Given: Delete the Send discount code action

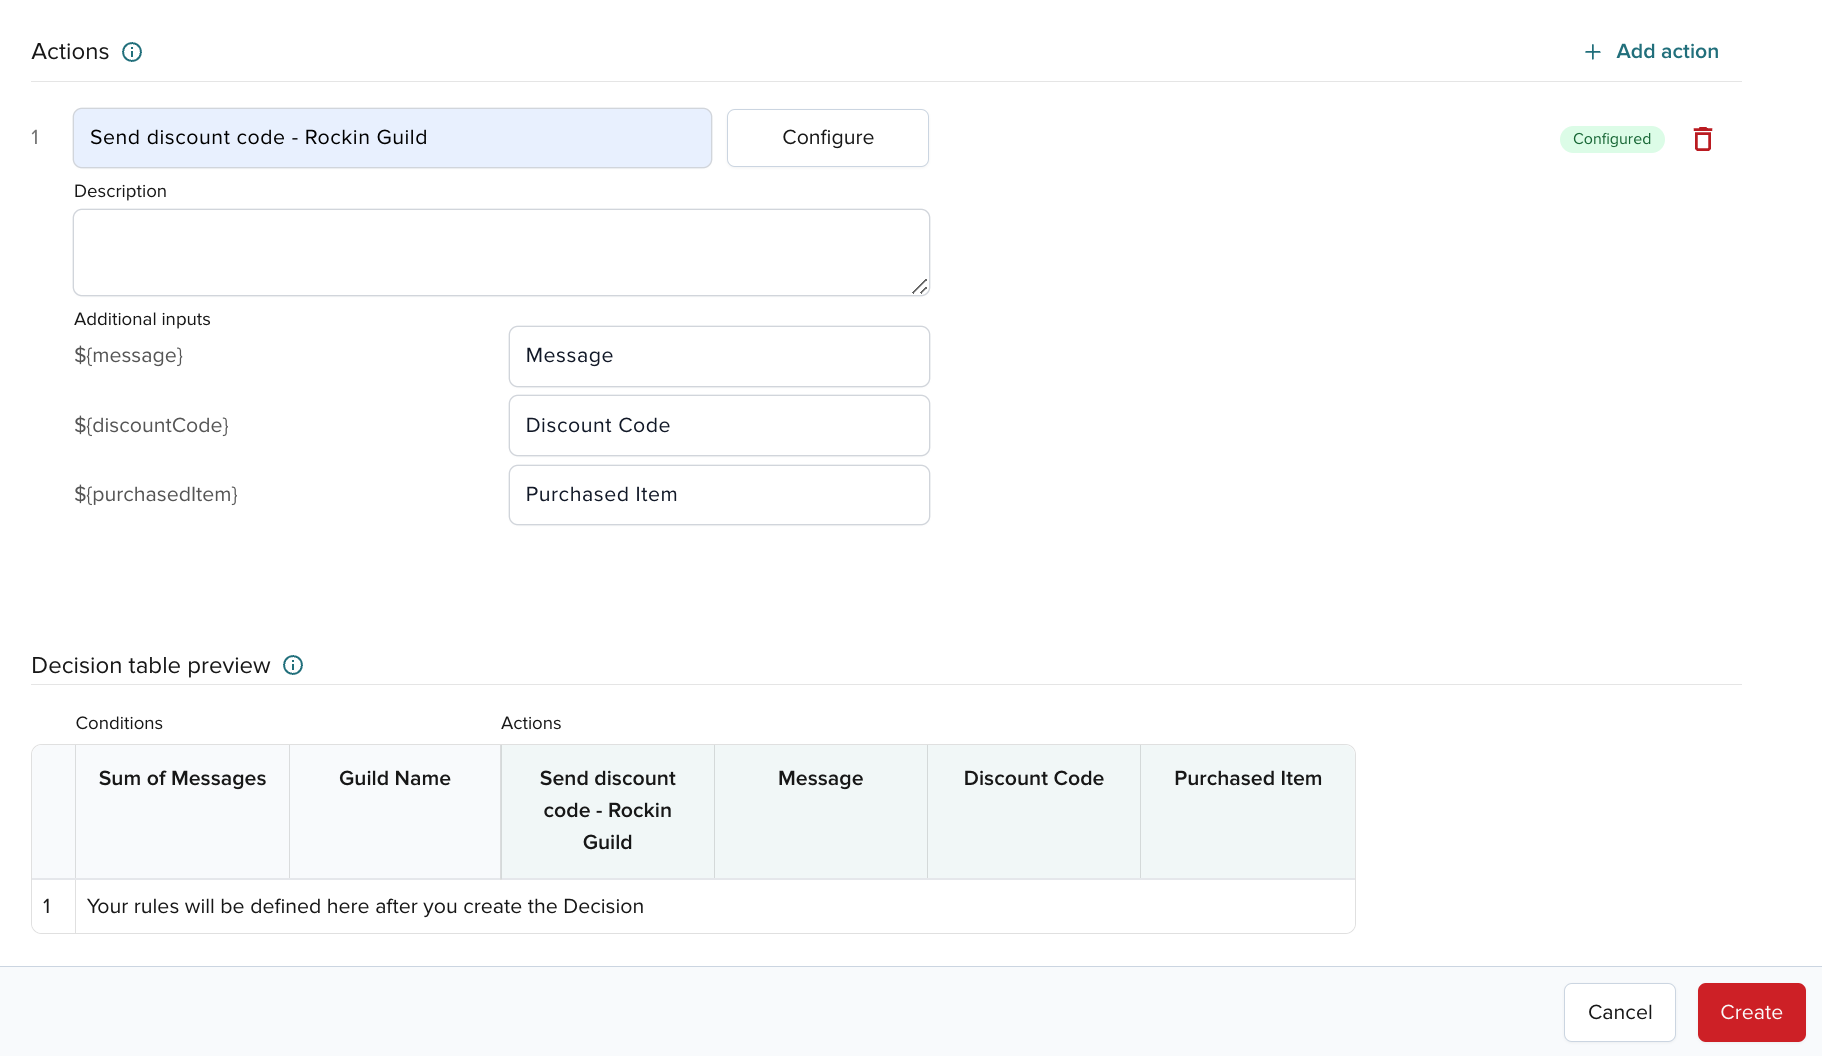Looking at the screenshot, I should [1702, 139].
